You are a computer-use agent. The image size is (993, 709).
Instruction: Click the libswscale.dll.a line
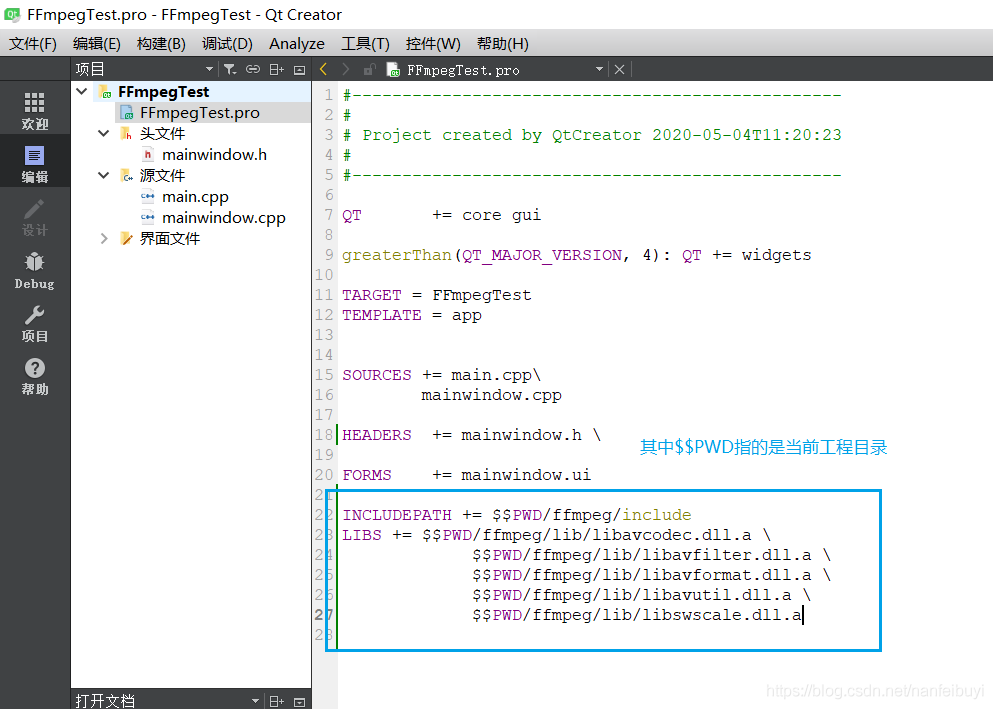point(637,615)
